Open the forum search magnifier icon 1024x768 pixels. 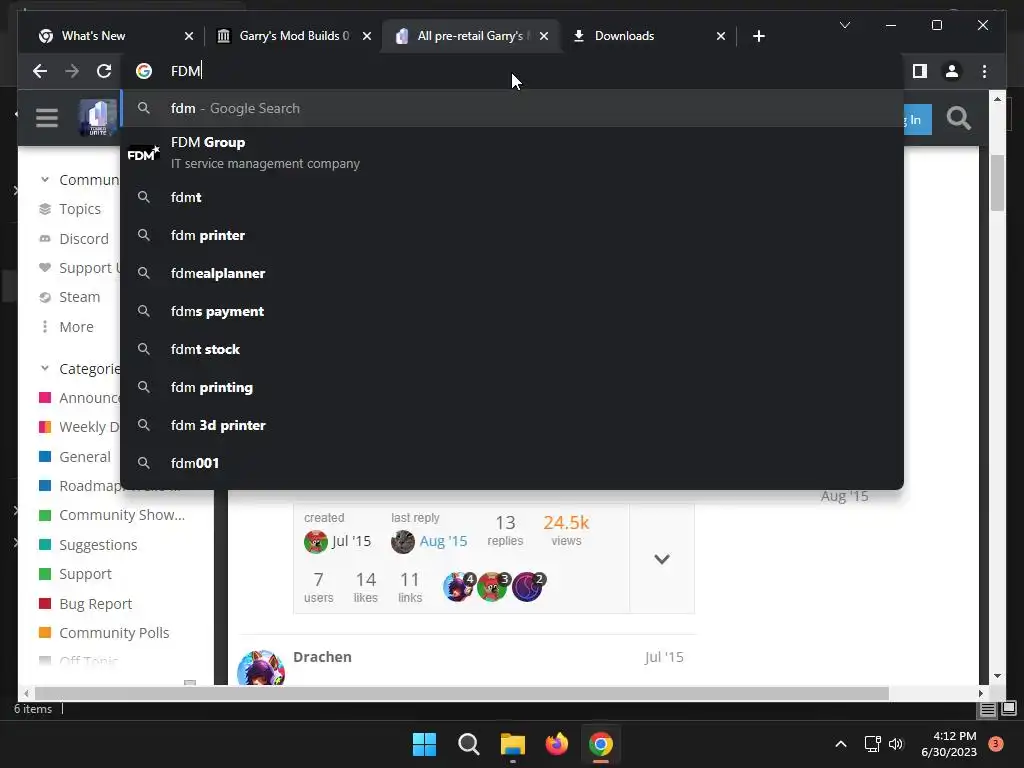click(958, 118)
